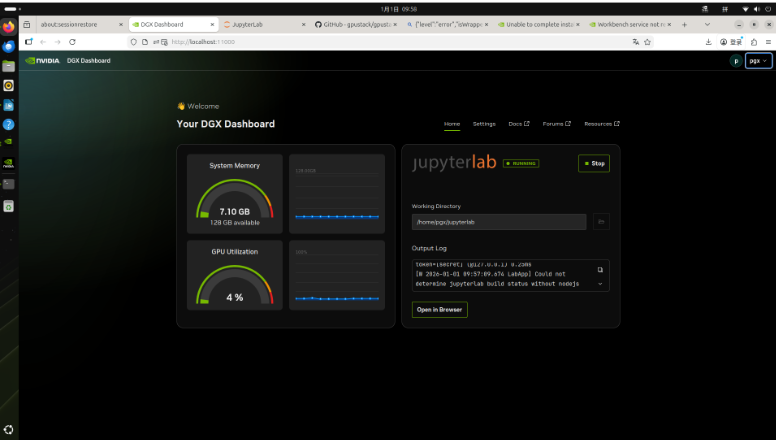
Task: Click the Working Directory path field
Action: click(x=499, y=222)
